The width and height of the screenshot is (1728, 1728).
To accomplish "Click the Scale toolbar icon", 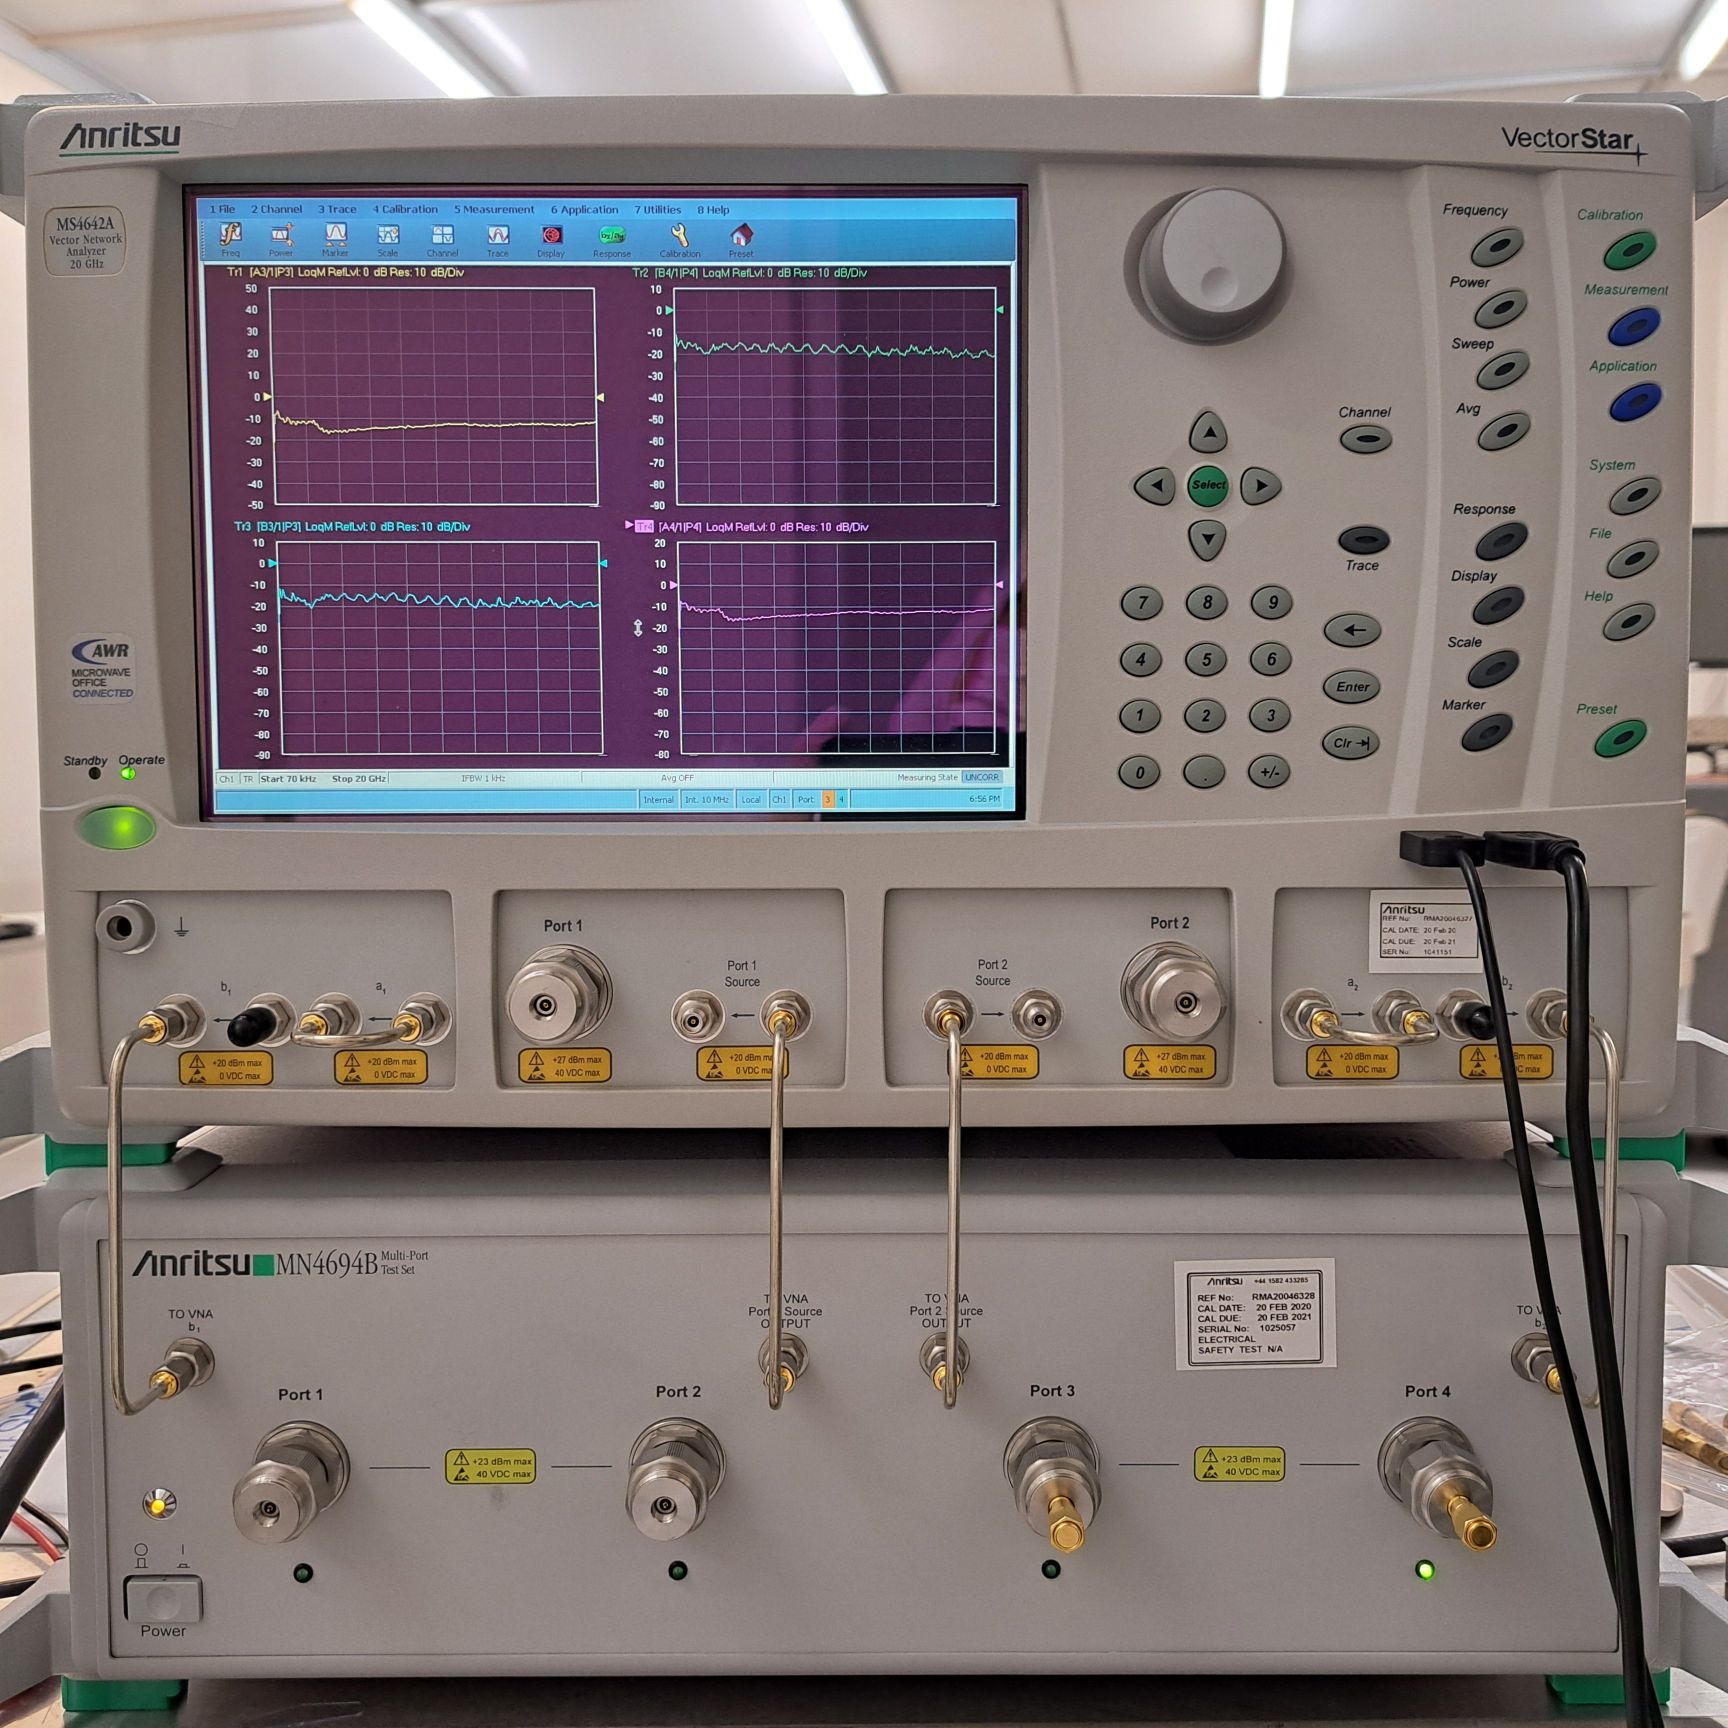I will pos(388,239).
